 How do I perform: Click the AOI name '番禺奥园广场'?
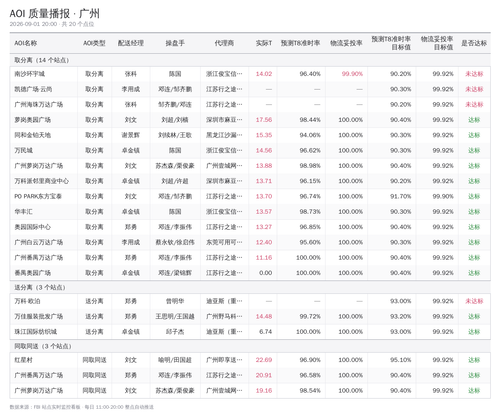coord(32,273)
